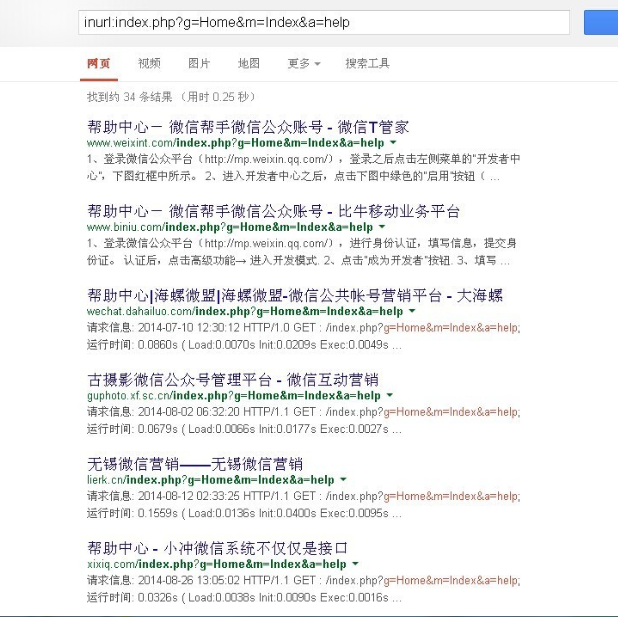The width and height of the screenshot is (618, 617).
Task: Open the 比牛移动业务平台 result title
Action: (274, 211)
